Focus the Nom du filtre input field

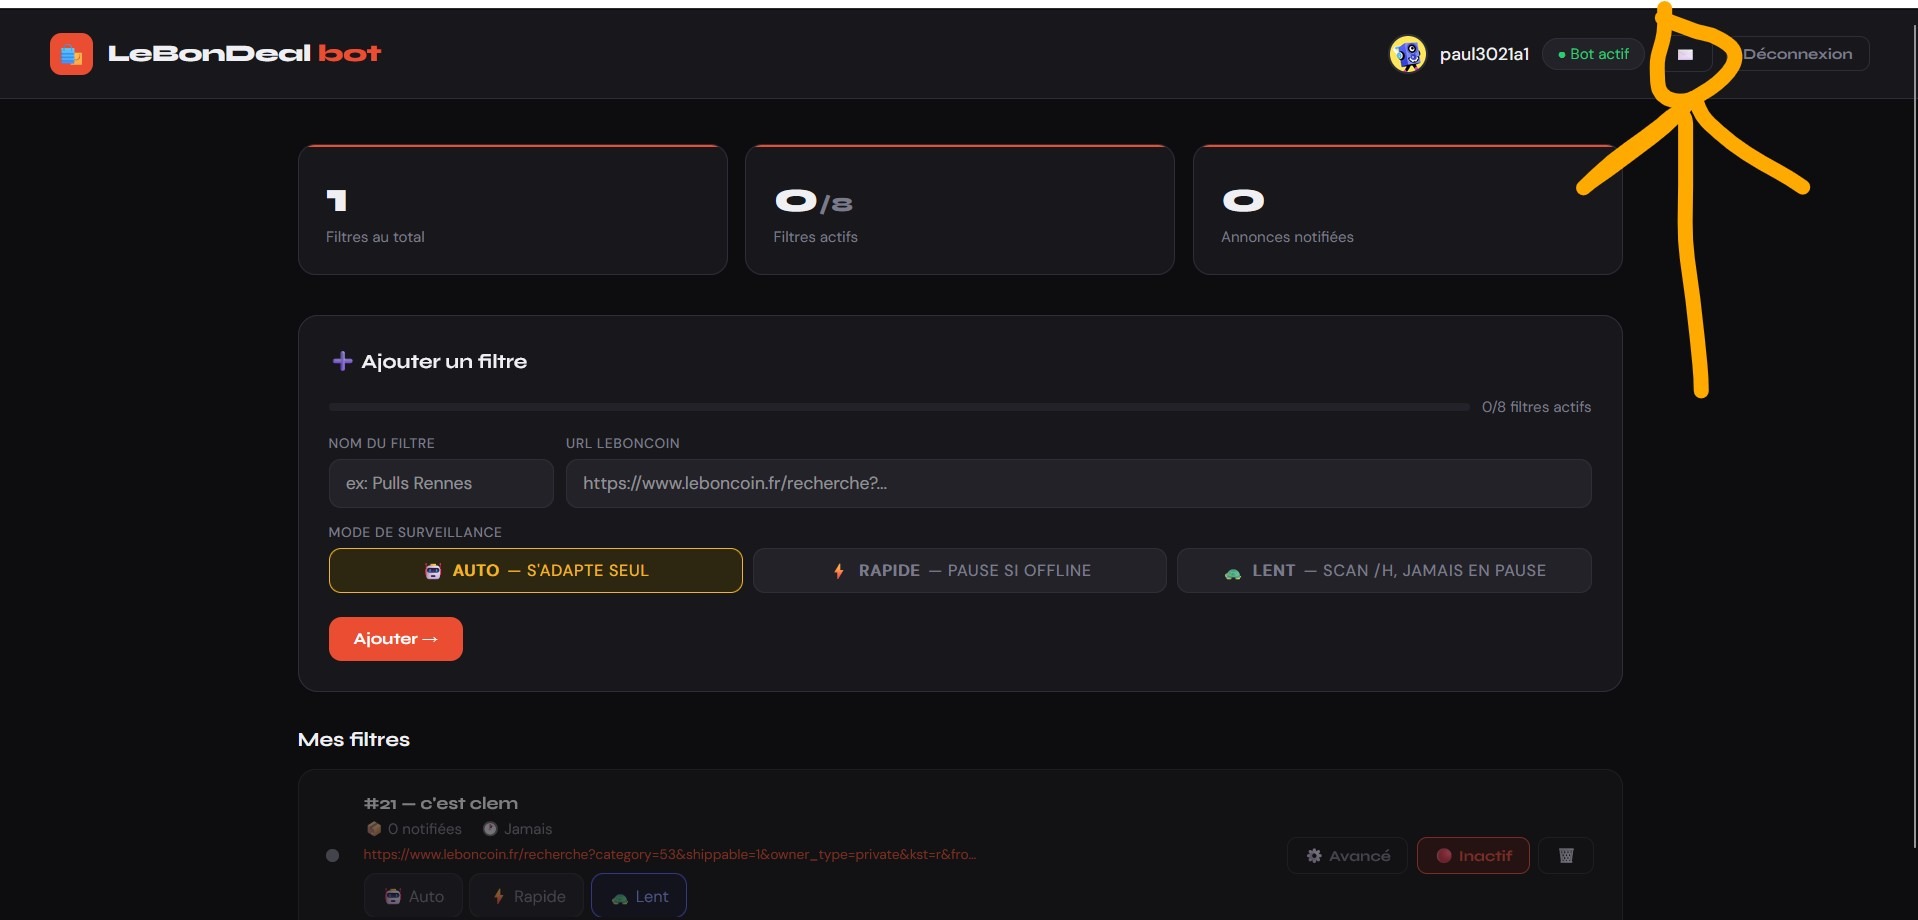pos(441,483)
